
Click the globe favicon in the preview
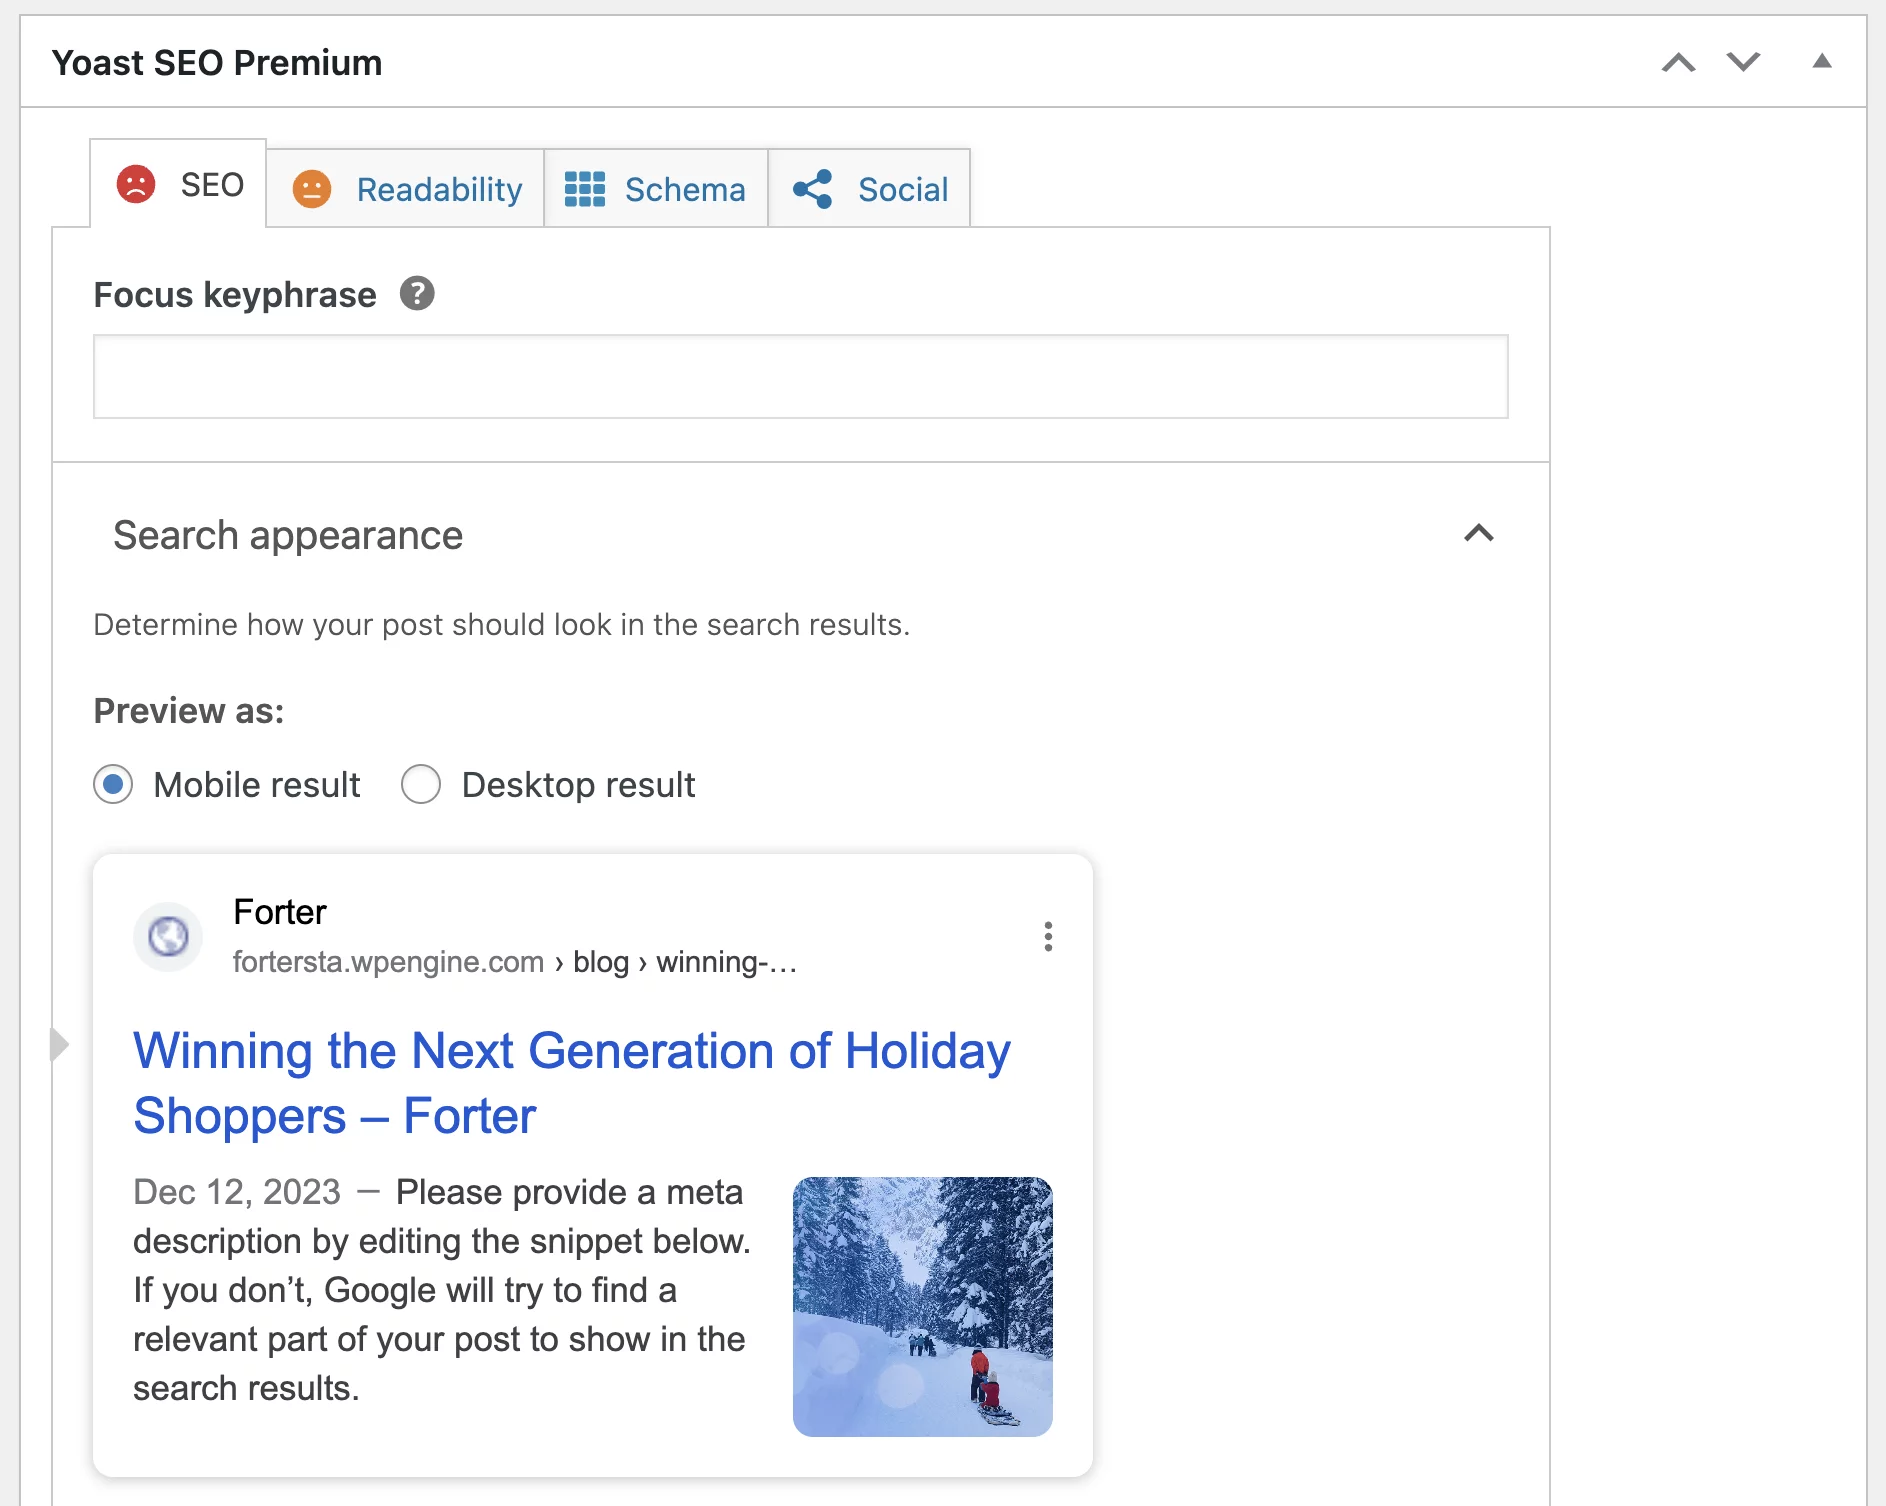click(168, 937)
